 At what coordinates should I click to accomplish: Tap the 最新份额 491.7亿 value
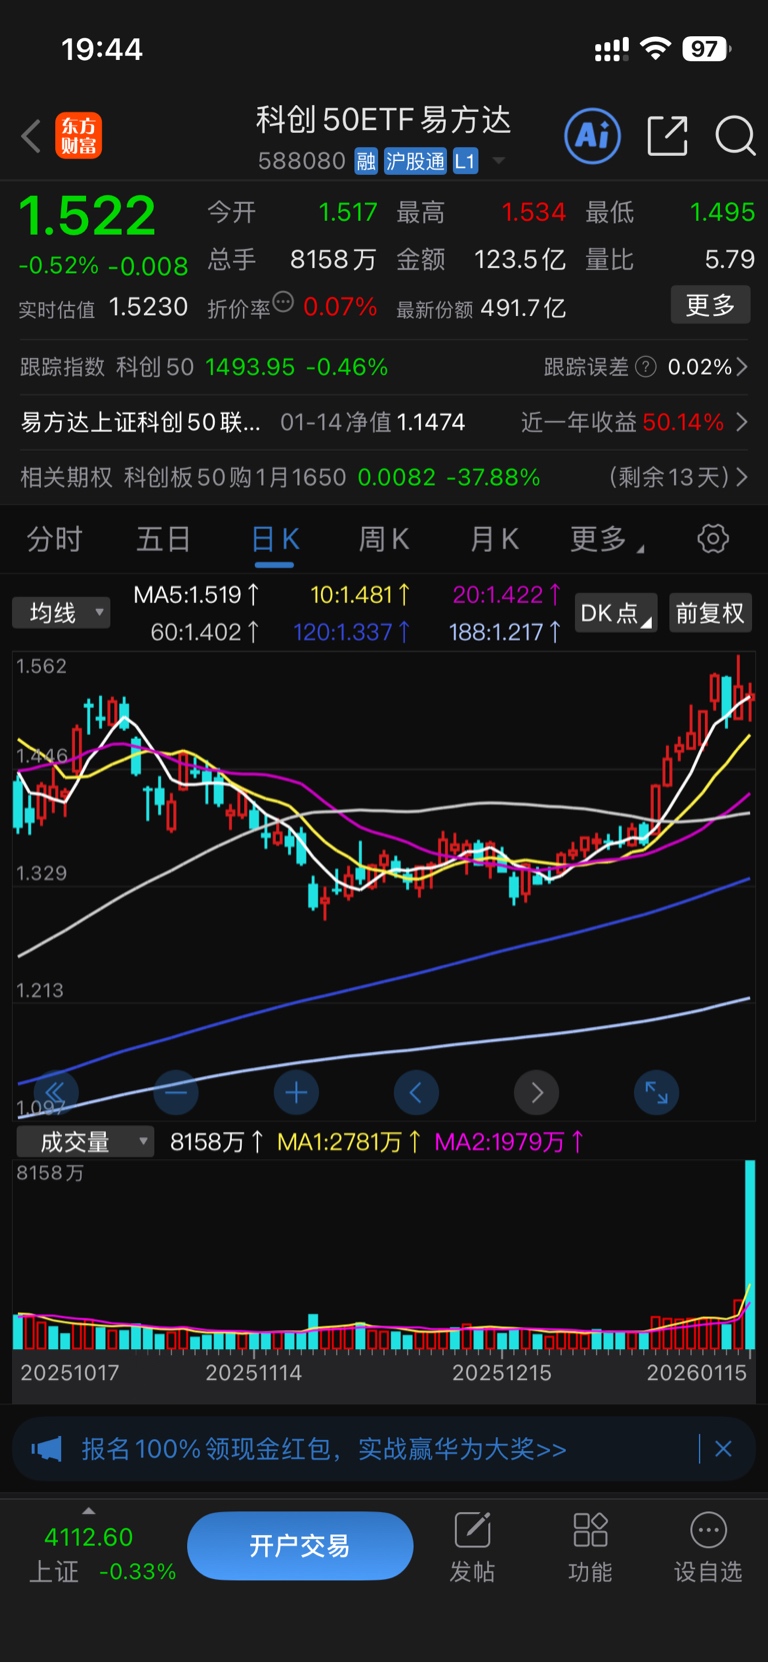click(524, 308)
